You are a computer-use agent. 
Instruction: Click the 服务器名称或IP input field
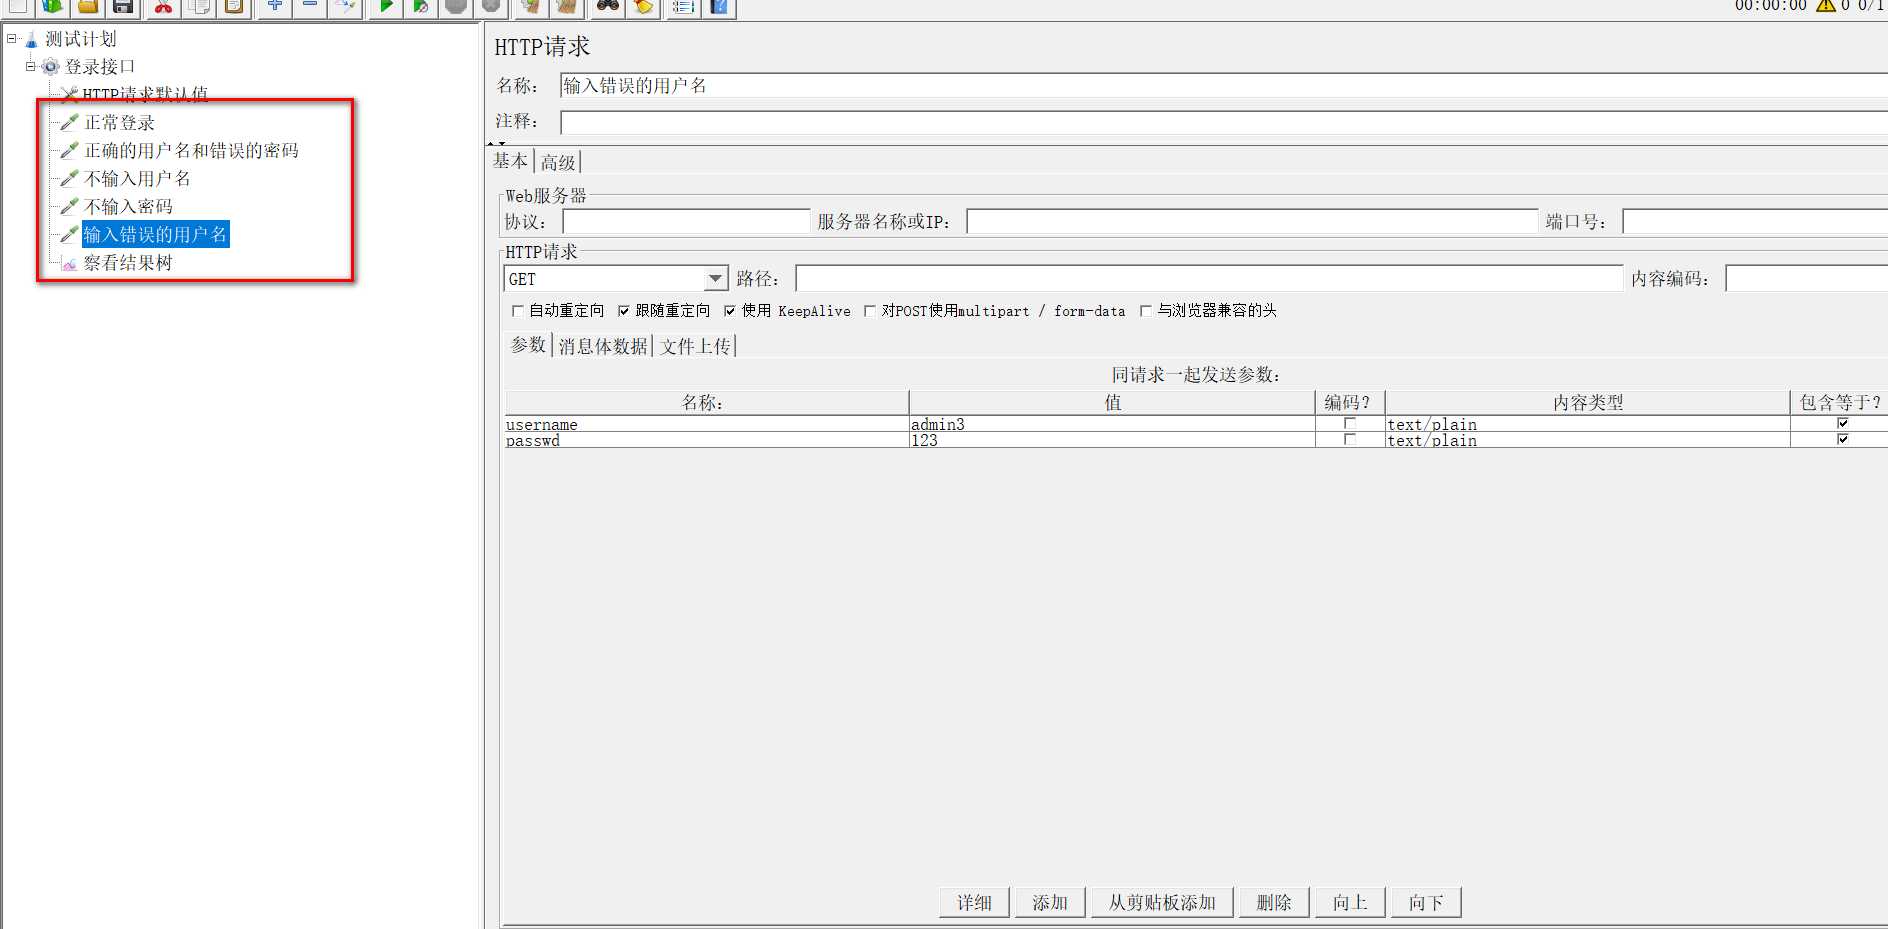1252,222
